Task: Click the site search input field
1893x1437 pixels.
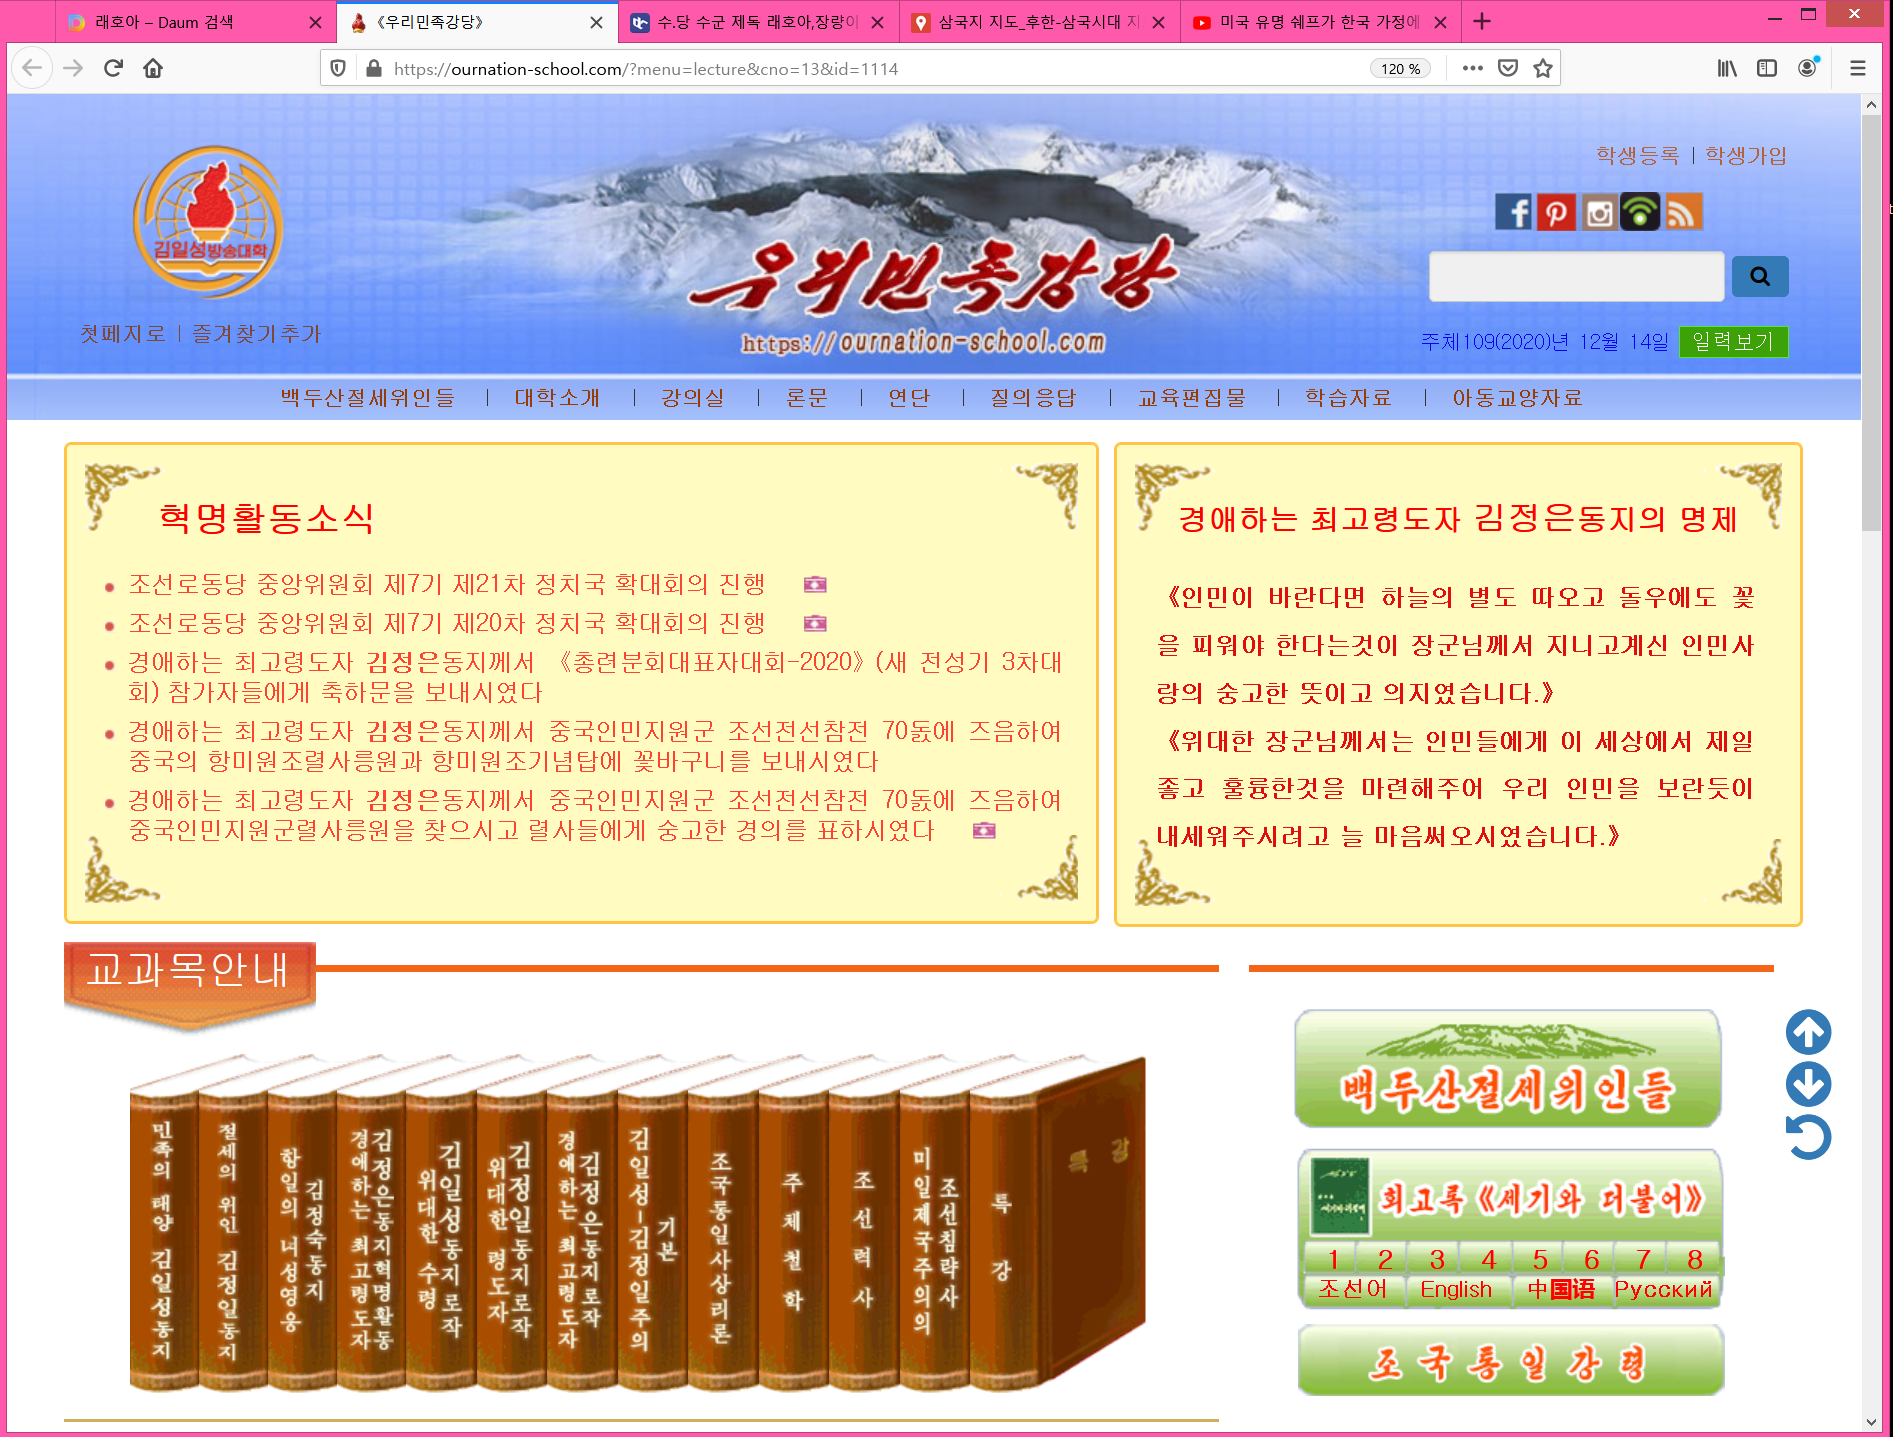Action: point(1576,277)
